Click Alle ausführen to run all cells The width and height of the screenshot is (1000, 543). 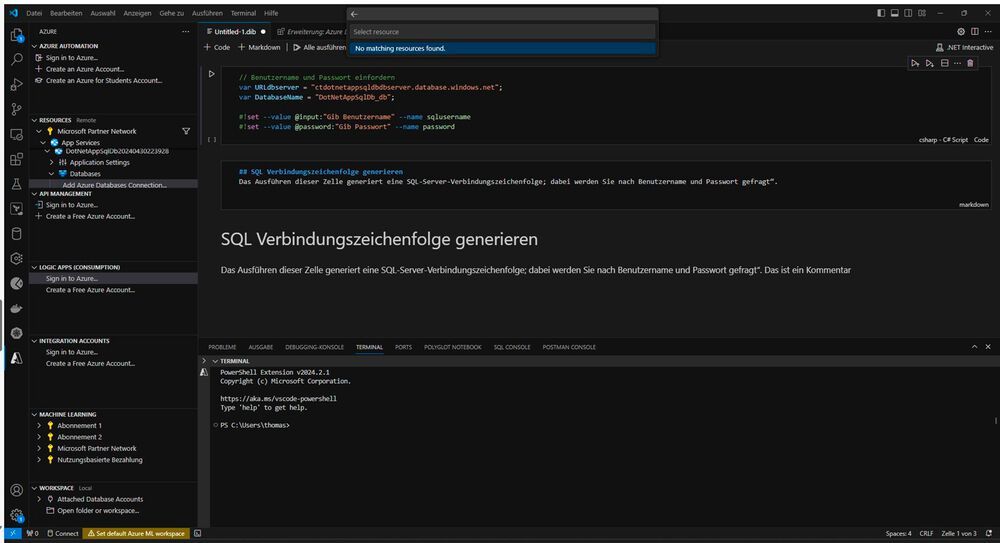(x=320, y=47)
